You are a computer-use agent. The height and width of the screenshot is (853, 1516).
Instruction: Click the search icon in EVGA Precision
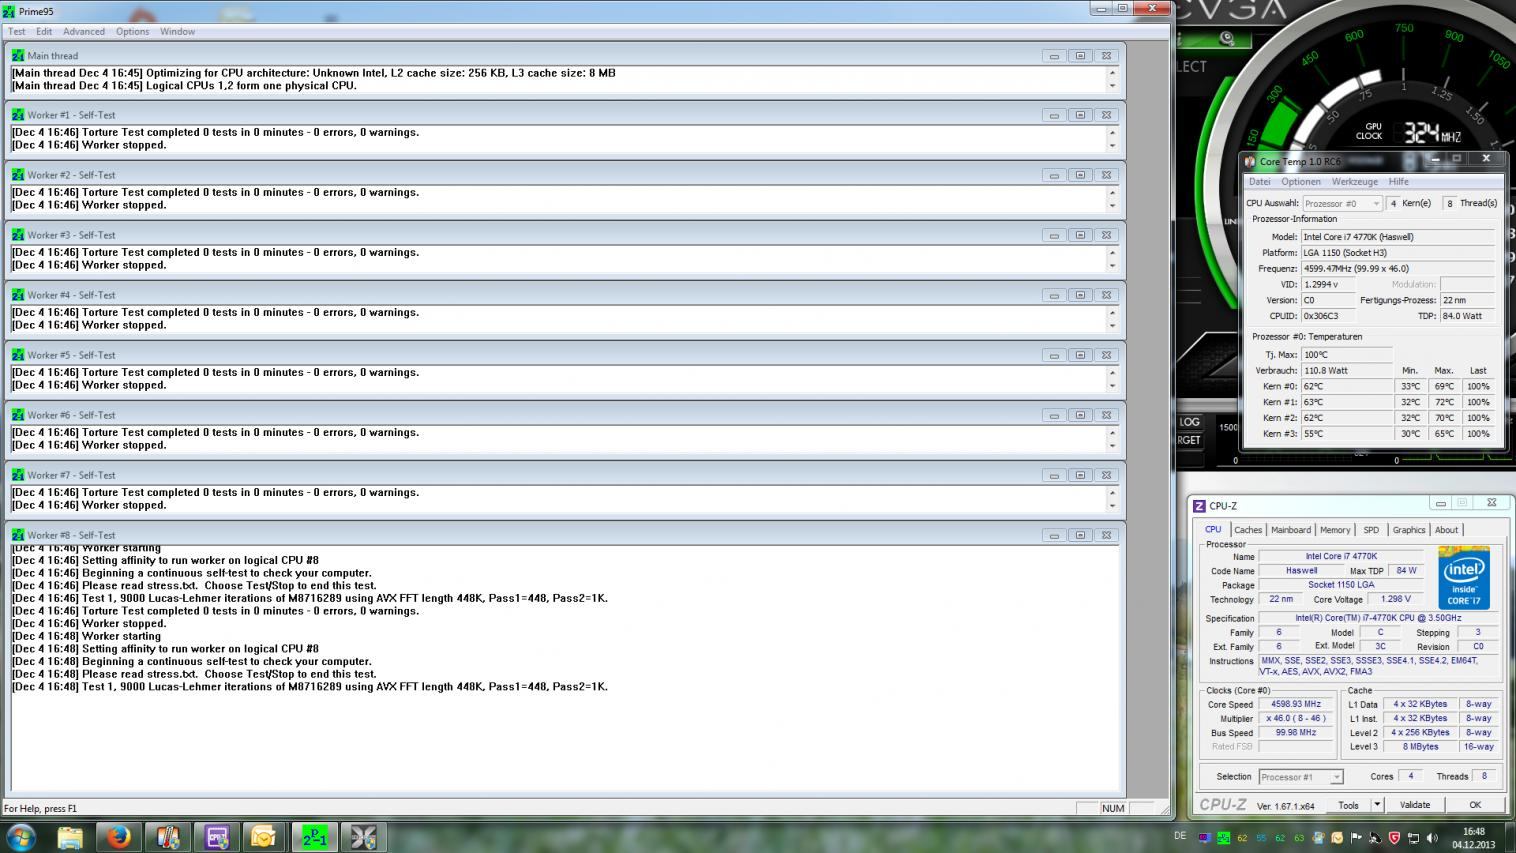tap(1227, 39)
